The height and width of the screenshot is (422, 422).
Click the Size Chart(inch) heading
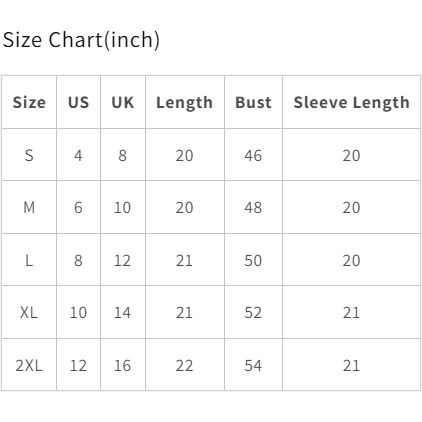[81, 40]
